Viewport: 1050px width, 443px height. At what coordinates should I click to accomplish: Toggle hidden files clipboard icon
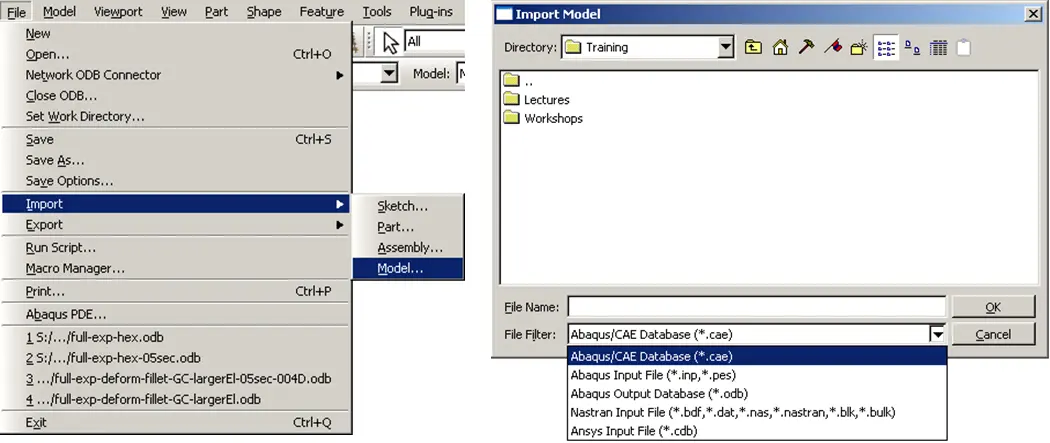tap(964, 48)
